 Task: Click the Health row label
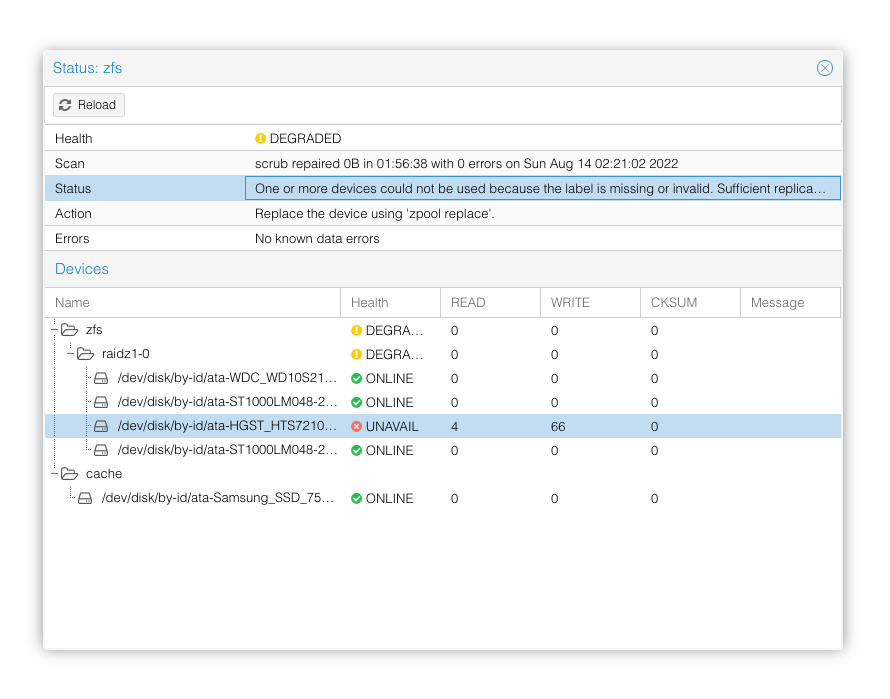[x=74, y=139]
